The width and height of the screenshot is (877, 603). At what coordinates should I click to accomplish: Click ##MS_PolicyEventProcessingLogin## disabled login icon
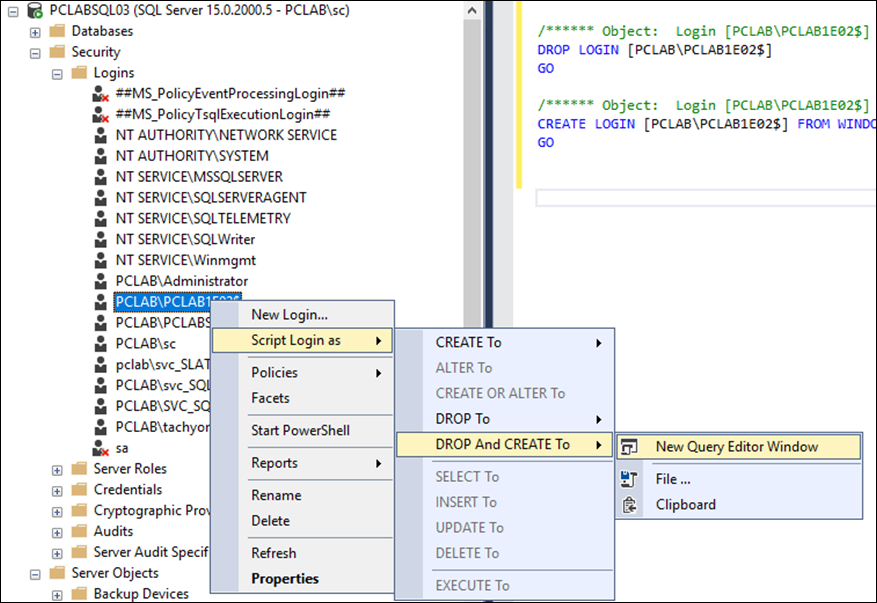tap(100, 93)
